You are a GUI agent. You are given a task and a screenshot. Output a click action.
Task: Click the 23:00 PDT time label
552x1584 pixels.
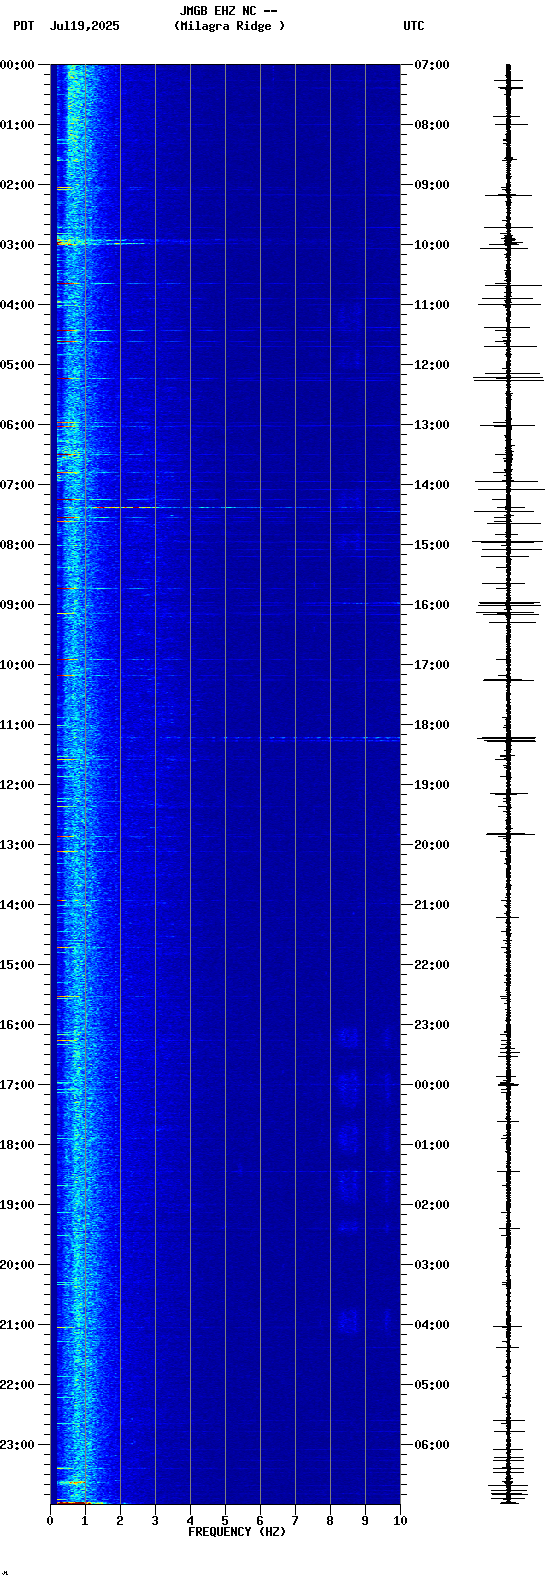[18, 1445]
